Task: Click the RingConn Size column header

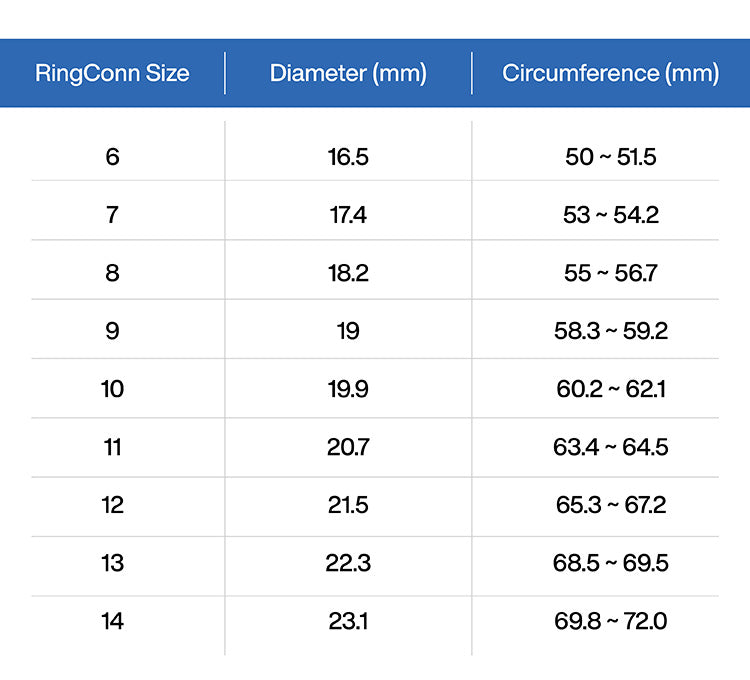Action: pos(112,73)
